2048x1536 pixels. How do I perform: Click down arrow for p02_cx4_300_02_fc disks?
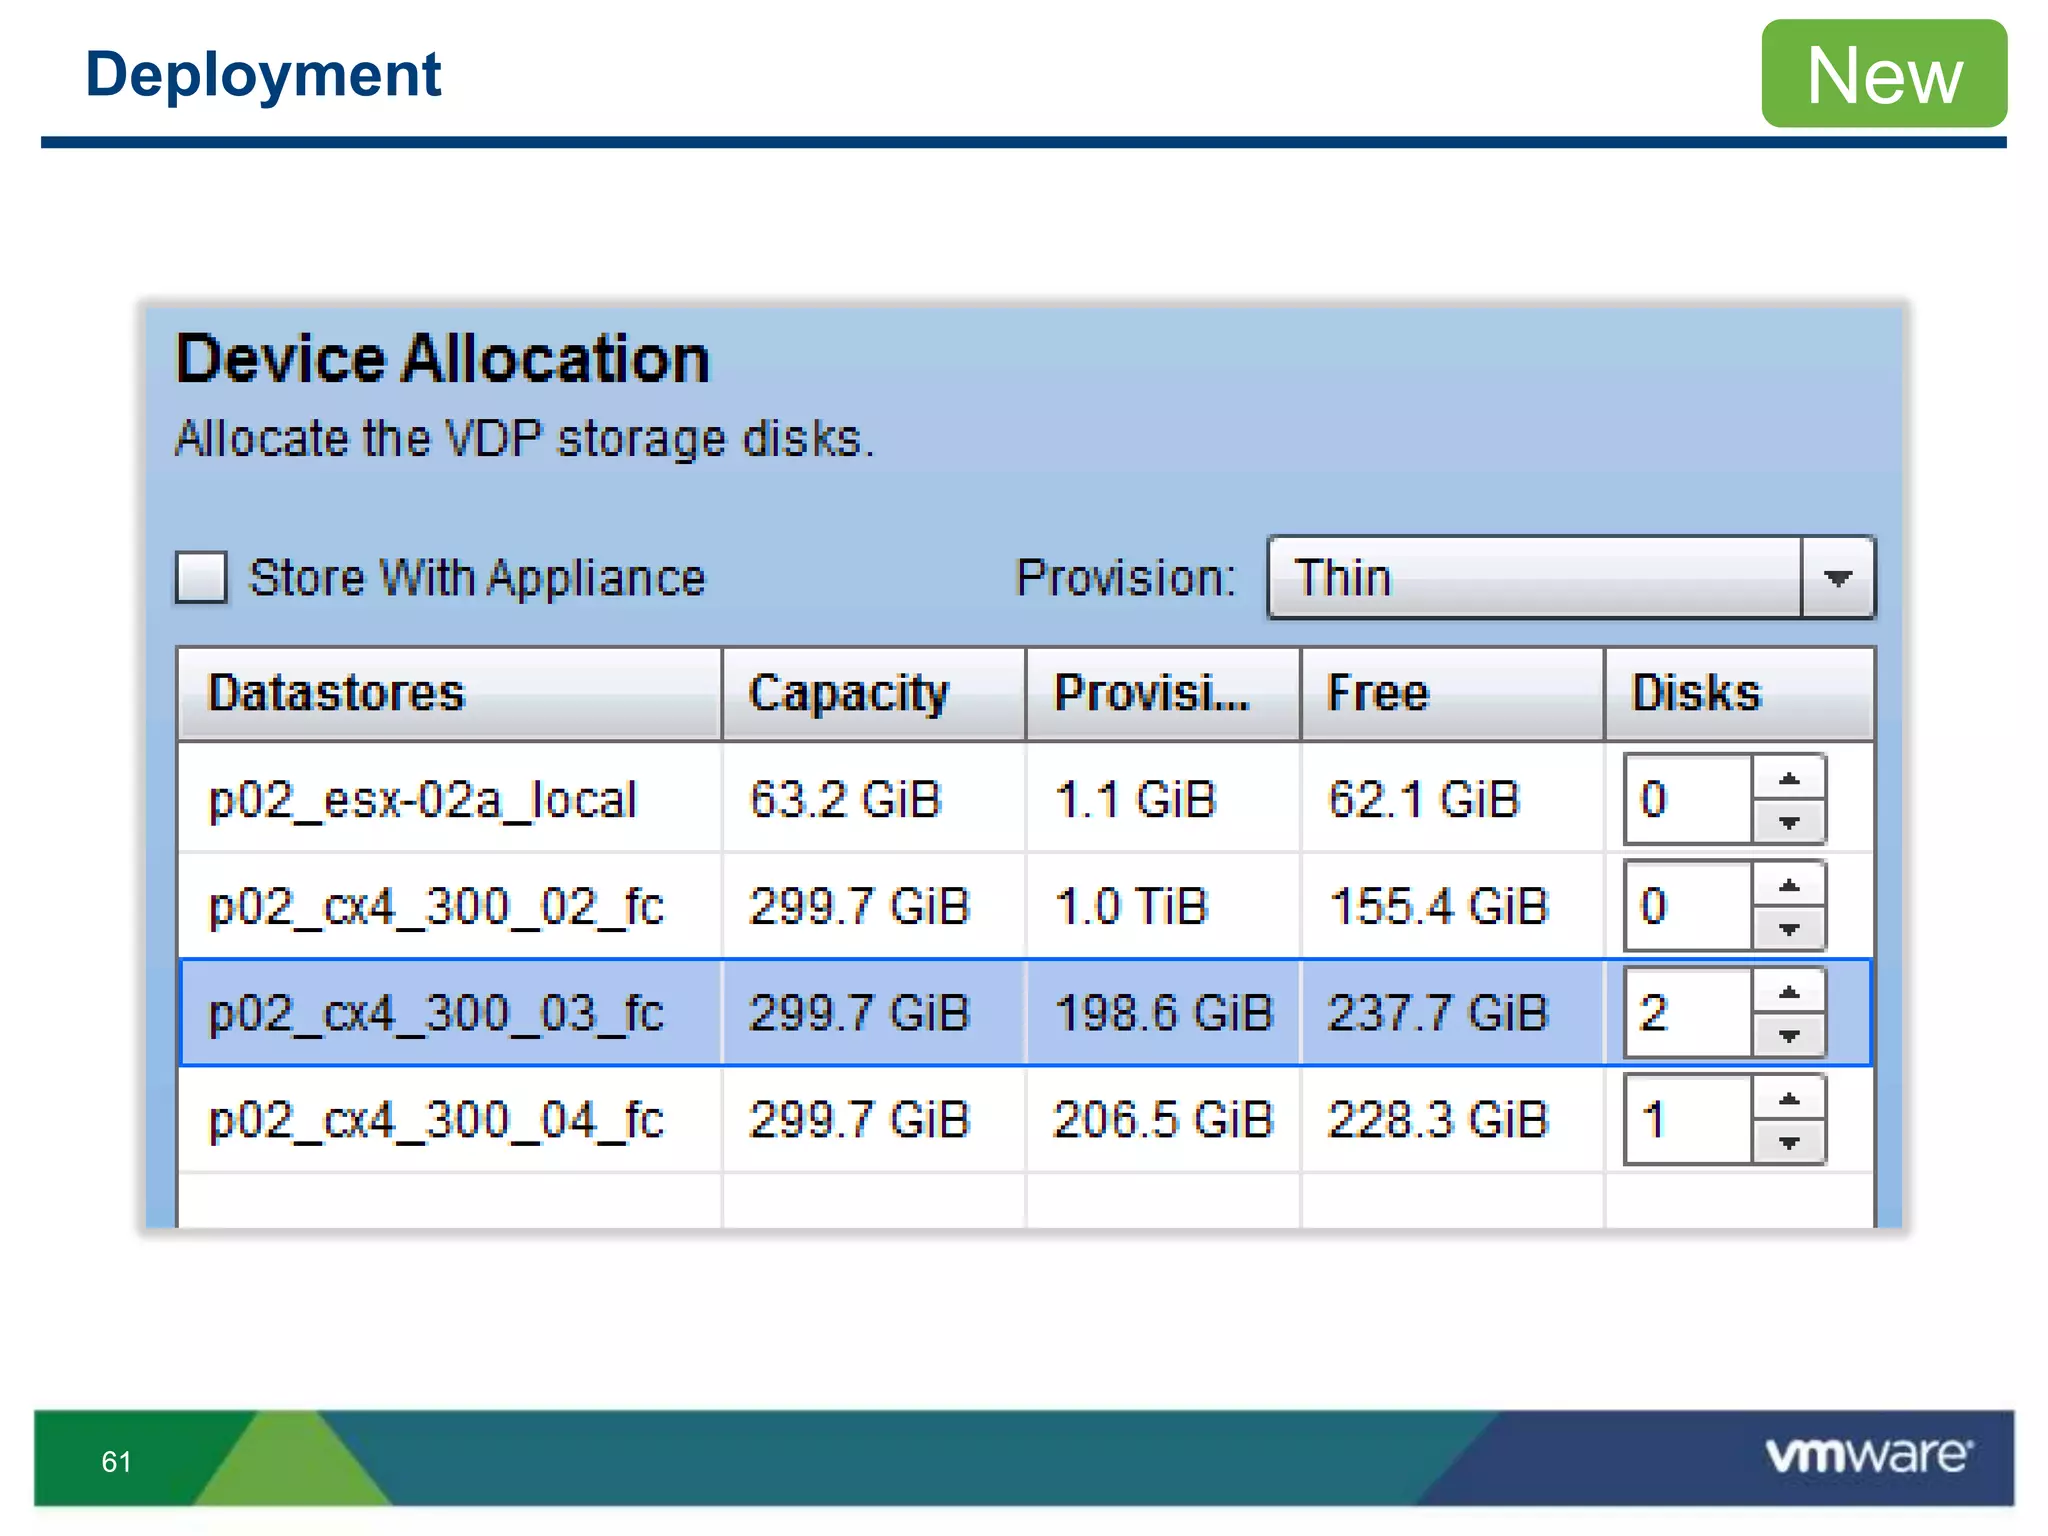point(1789,929)
